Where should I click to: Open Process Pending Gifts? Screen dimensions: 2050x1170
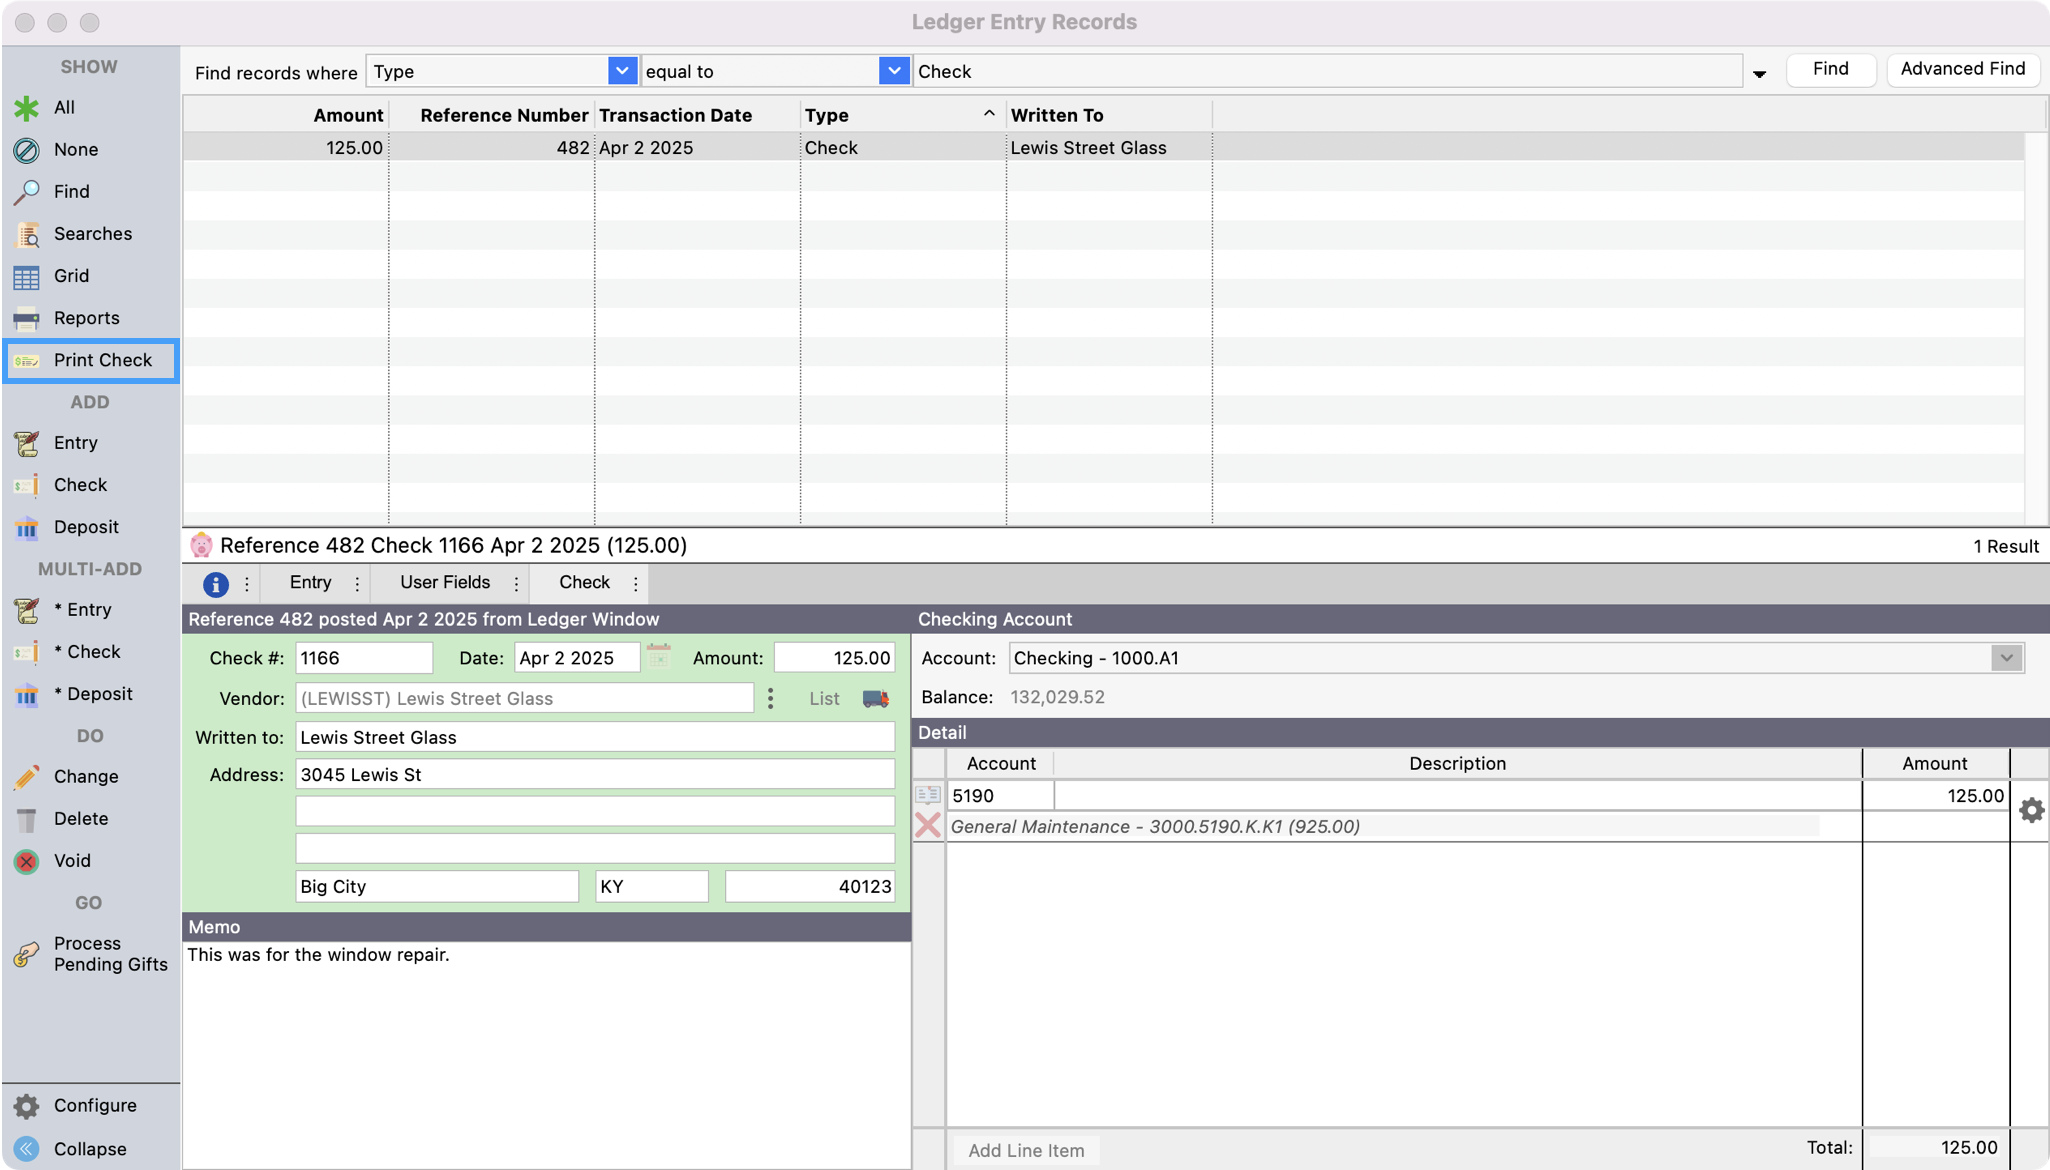[x=90, y=954]
